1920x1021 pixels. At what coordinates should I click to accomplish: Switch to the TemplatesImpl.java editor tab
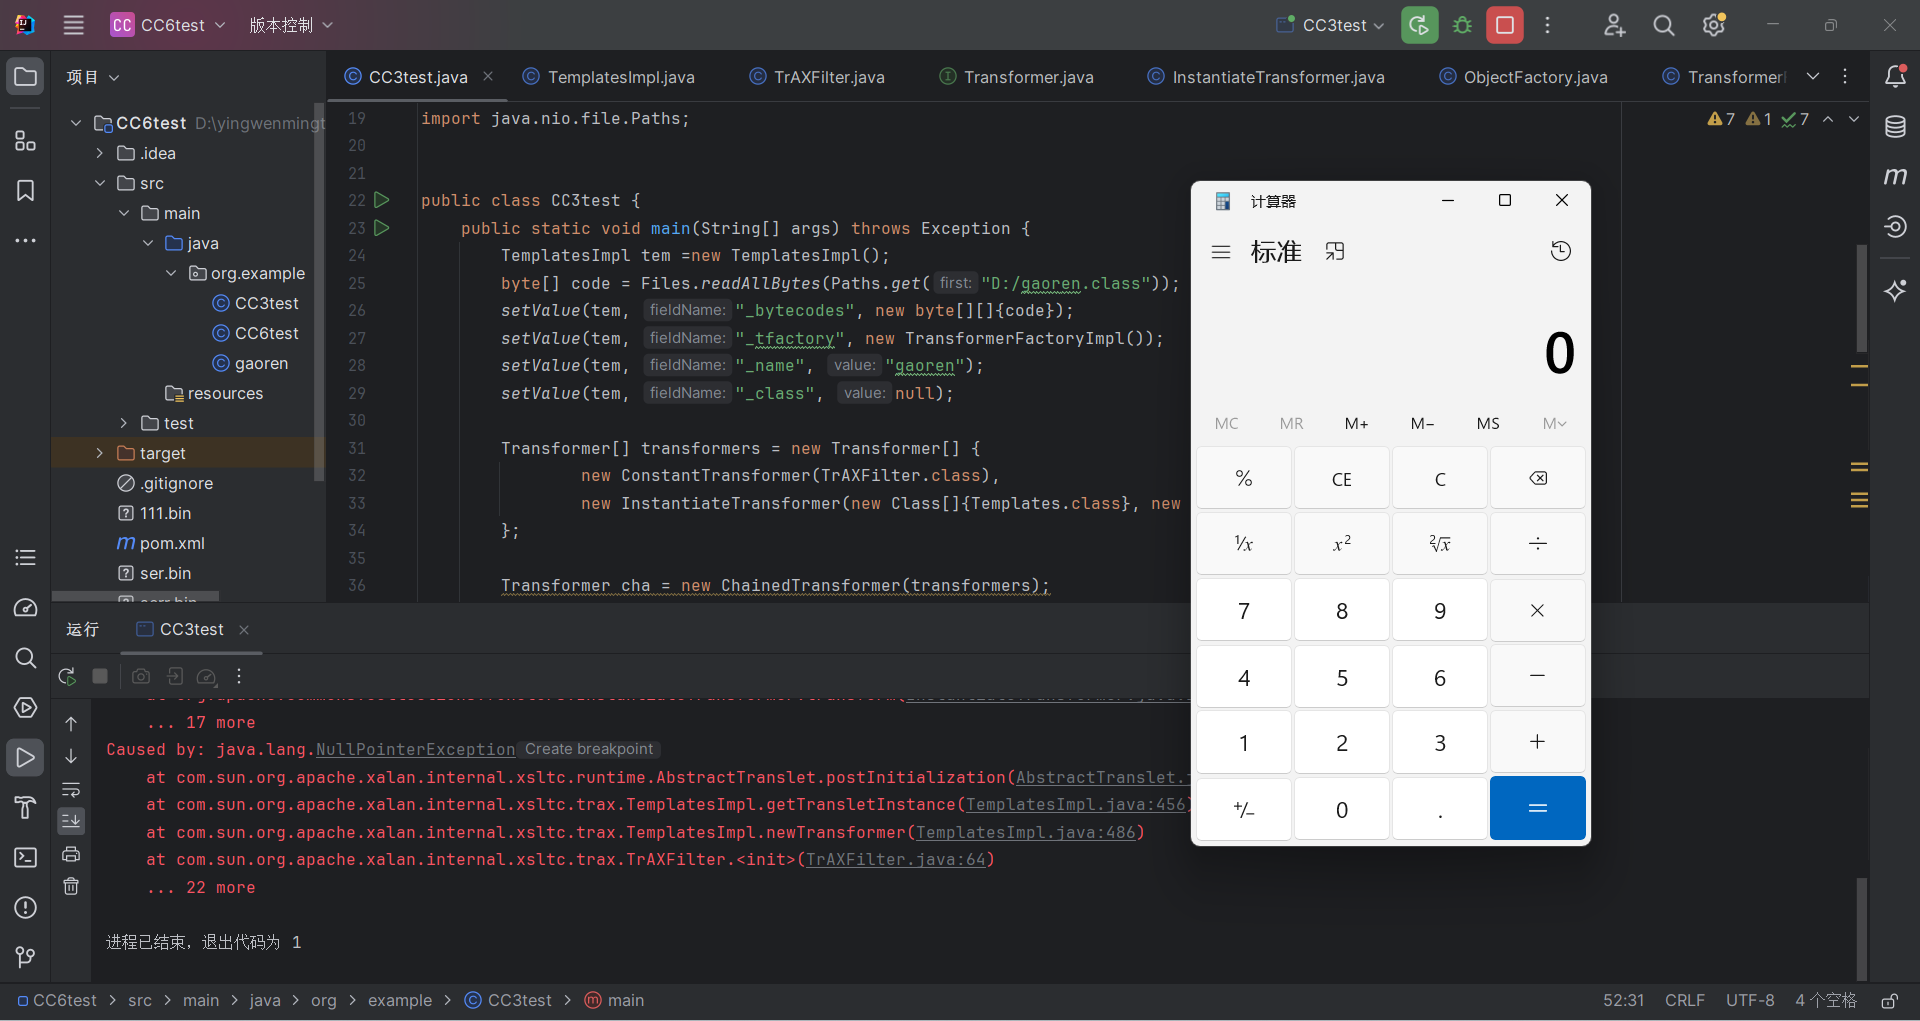(609, 77)
